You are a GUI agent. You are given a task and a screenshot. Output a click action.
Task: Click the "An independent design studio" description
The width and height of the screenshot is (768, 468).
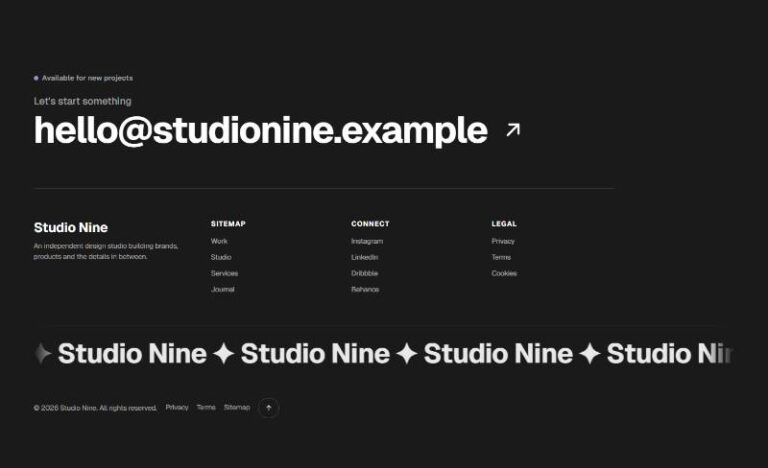point(106,251)
